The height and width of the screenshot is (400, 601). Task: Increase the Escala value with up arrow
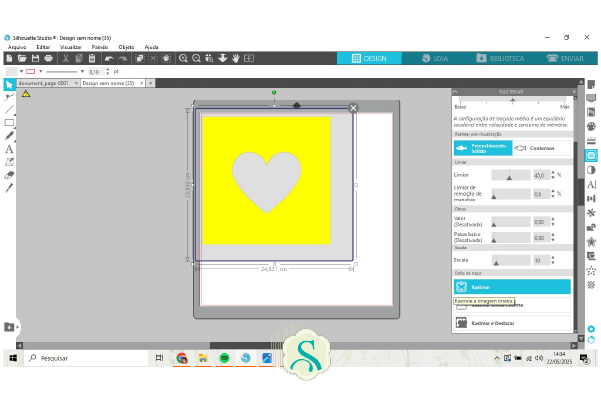point(553,258)
